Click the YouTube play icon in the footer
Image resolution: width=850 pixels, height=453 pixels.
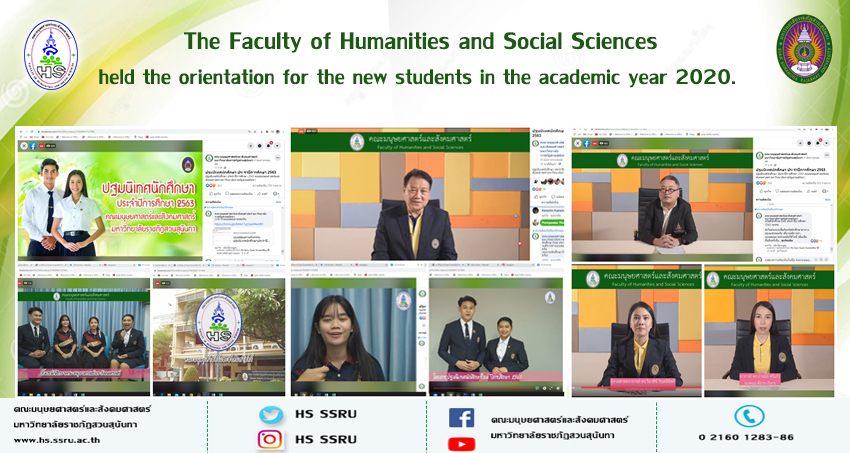[461, 443]
